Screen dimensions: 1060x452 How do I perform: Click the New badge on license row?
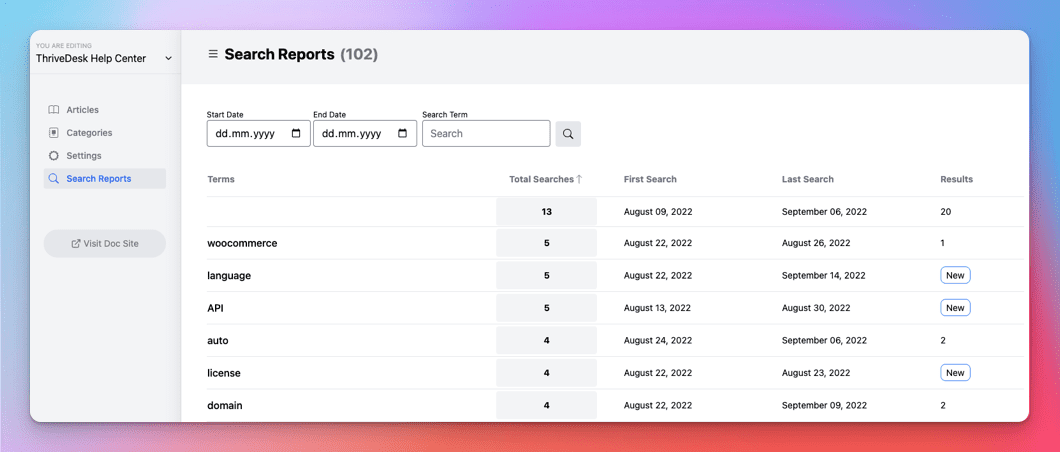[955, 373]
